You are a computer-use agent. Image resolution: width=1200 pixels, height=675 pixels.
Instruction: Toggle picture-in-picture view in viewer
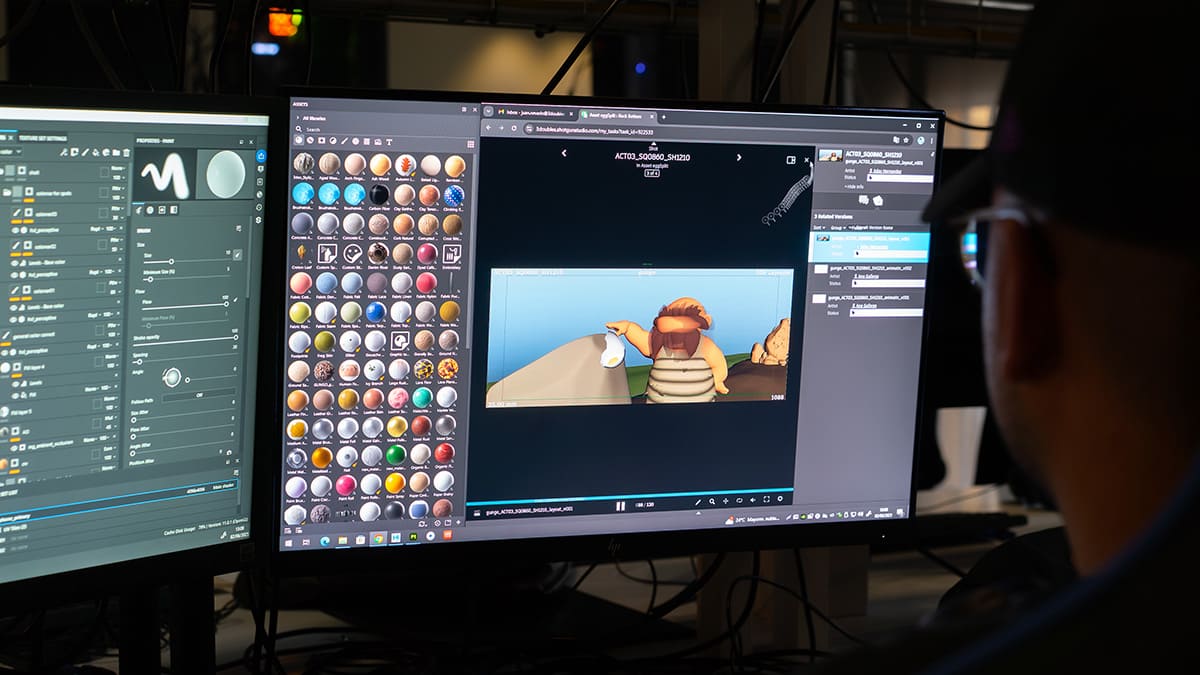[791, 159]
